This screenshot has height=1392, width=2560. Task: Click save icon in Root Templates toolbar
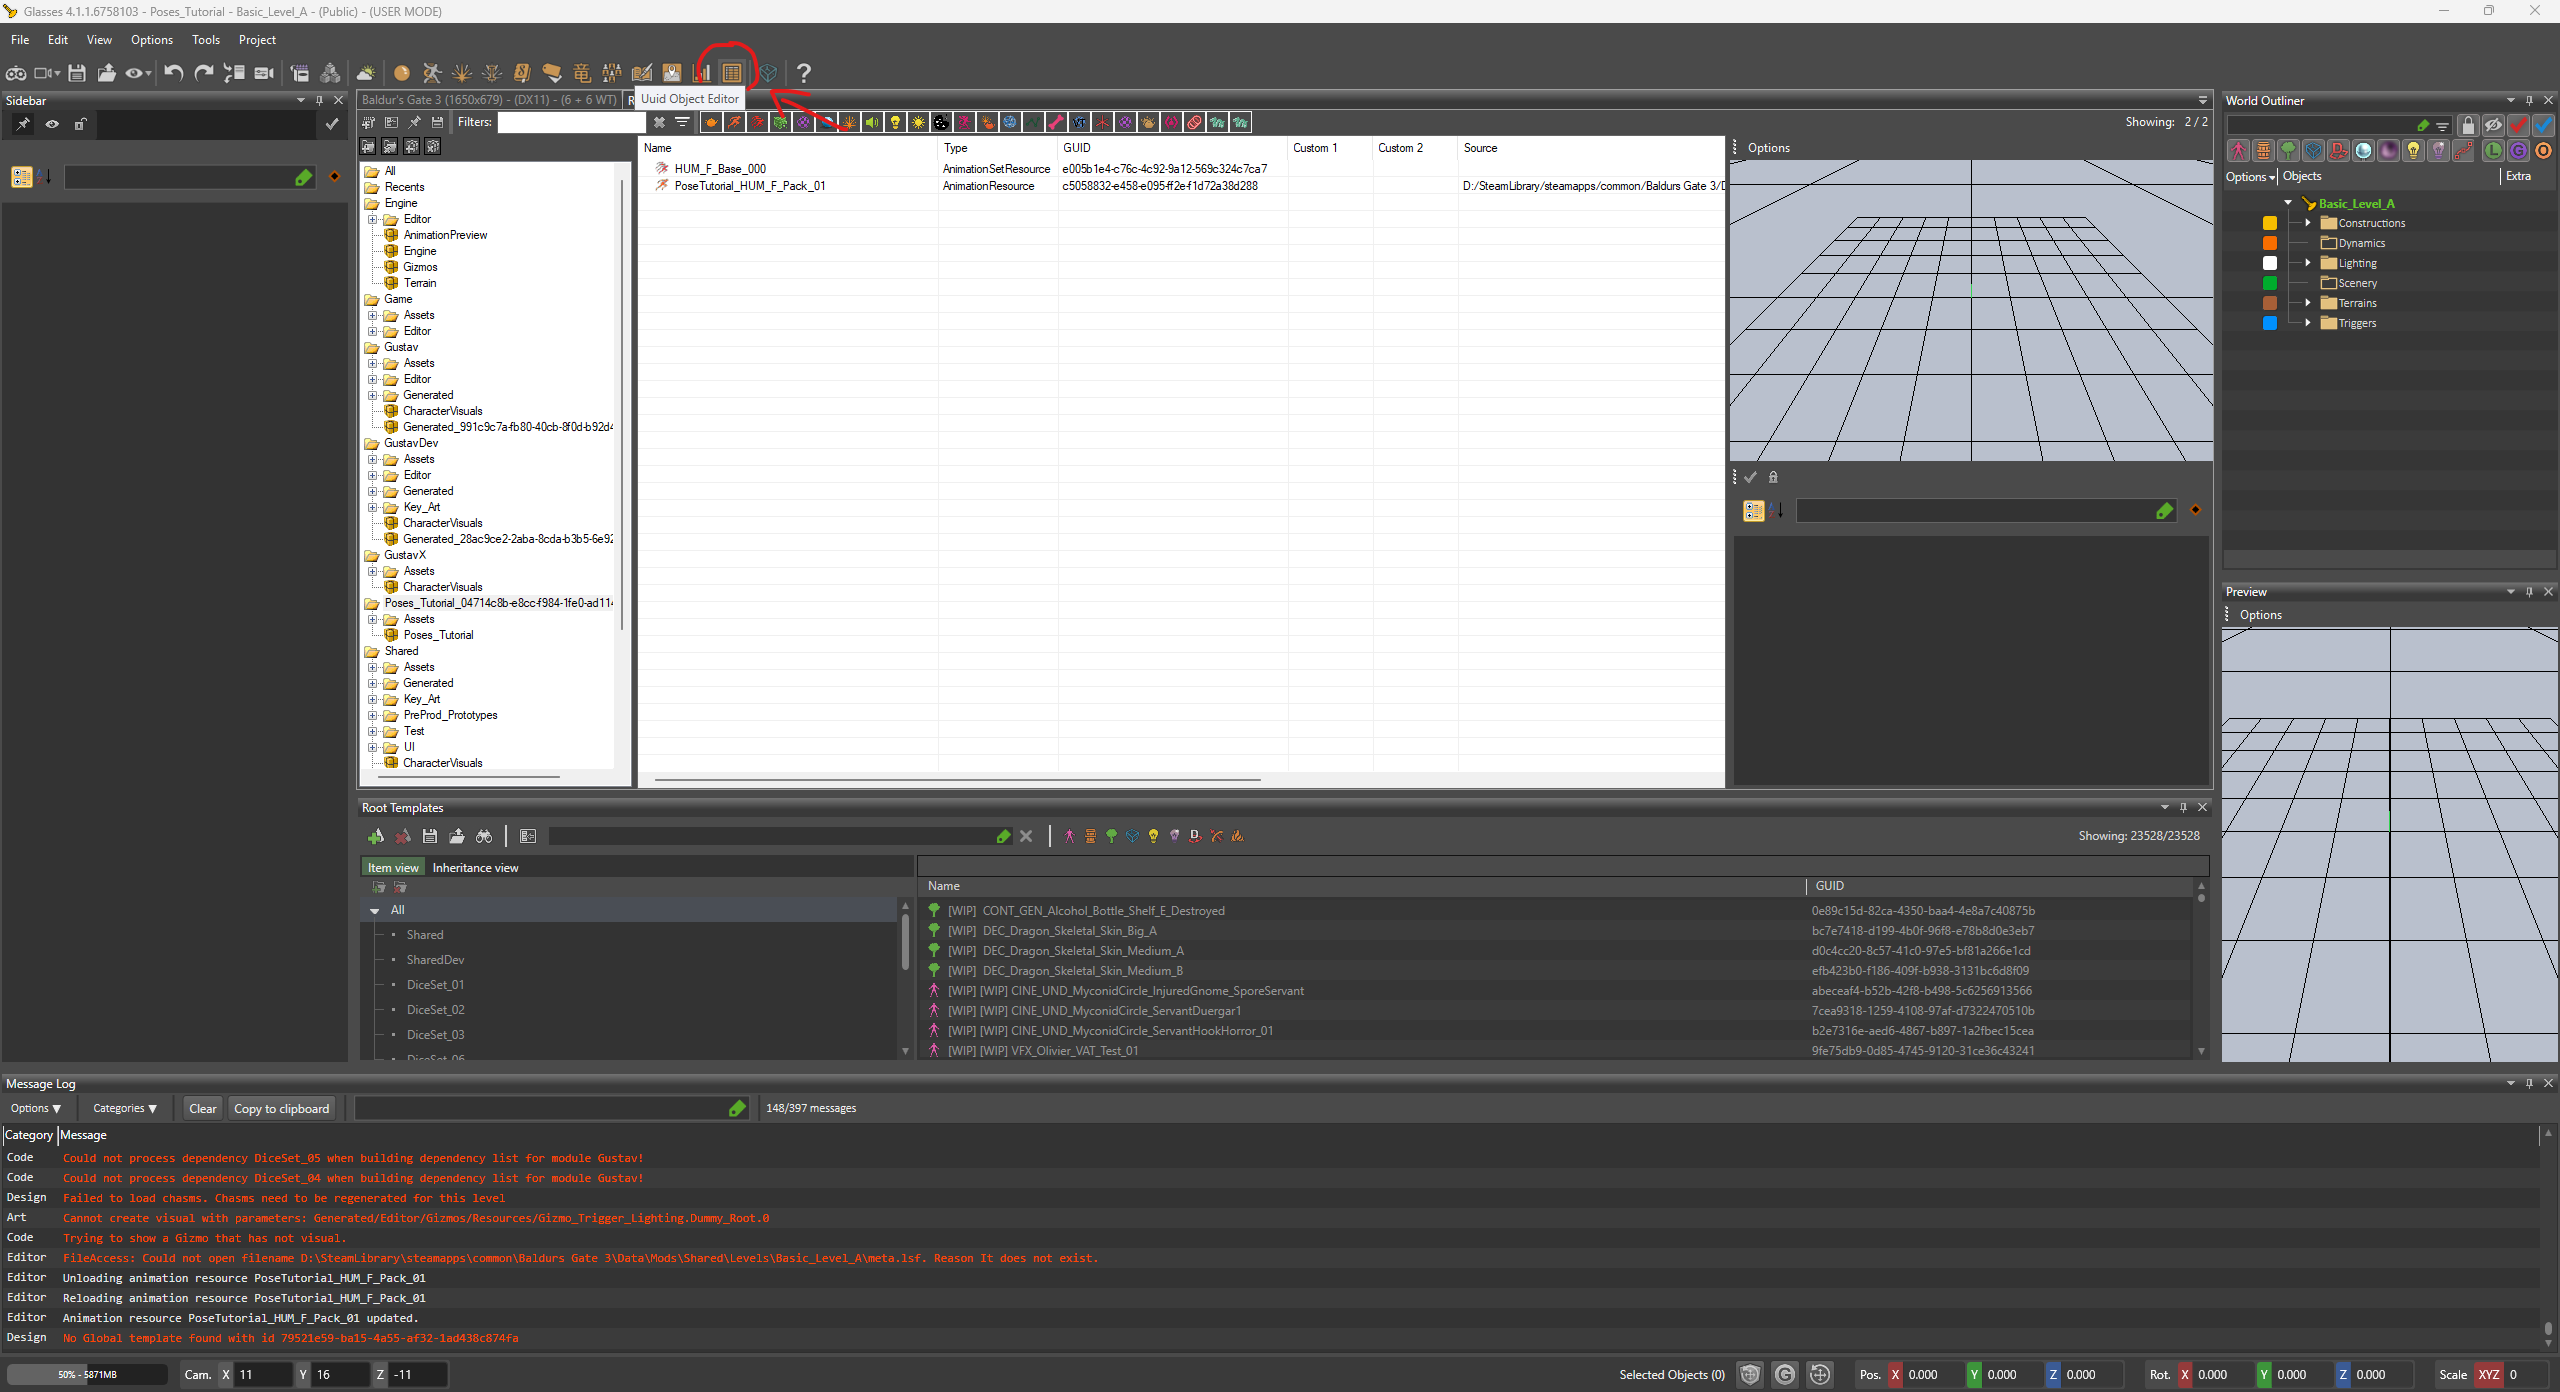click(x=430, y=836)
